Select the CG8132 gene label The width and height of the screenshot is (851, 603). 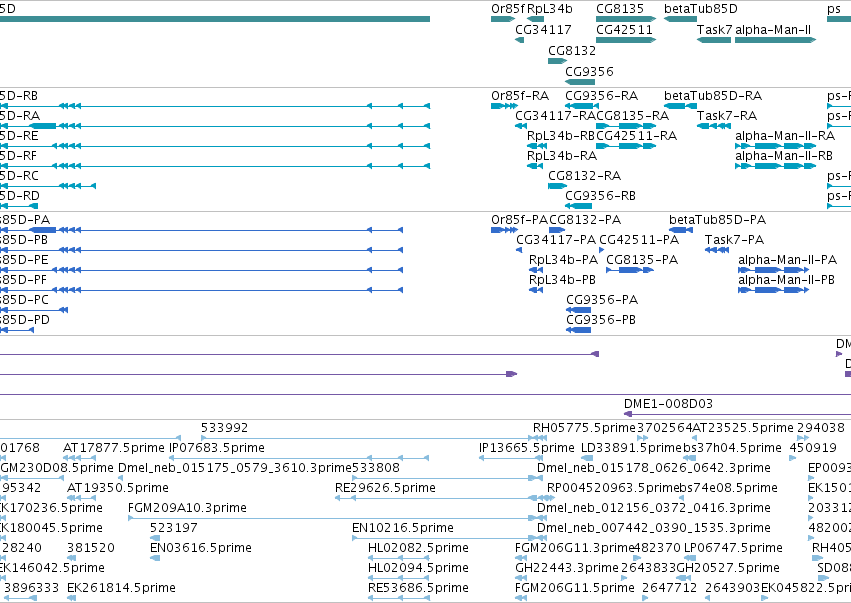point(572,50)
